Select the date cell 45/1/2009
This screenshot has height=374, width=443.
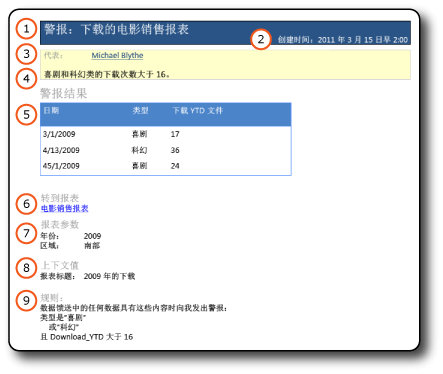coord(61,166)
